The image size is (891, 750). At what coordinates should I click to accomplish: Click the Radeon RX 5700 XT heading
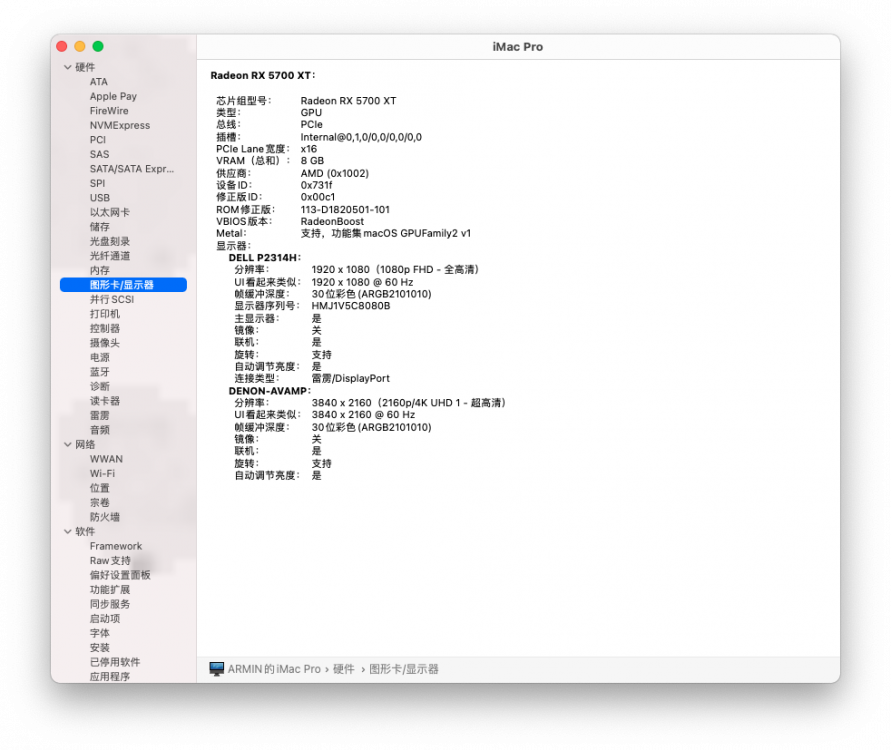(x=263, y=76)
